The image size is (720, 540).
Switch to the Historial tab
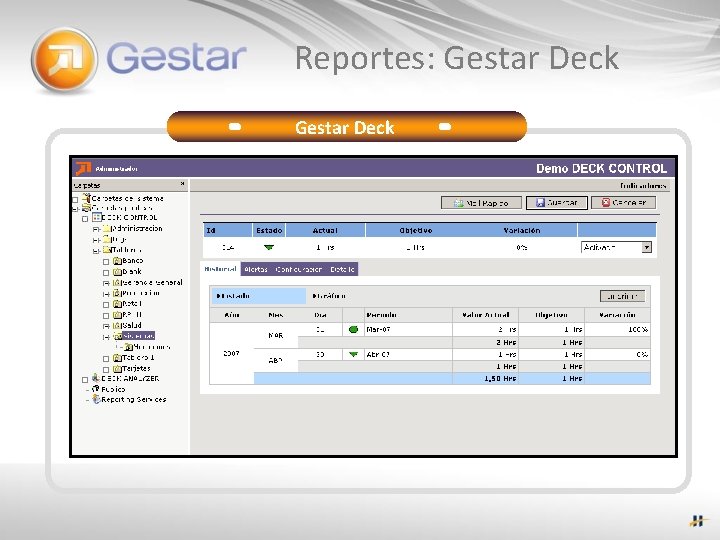click(x=220, y=269)
